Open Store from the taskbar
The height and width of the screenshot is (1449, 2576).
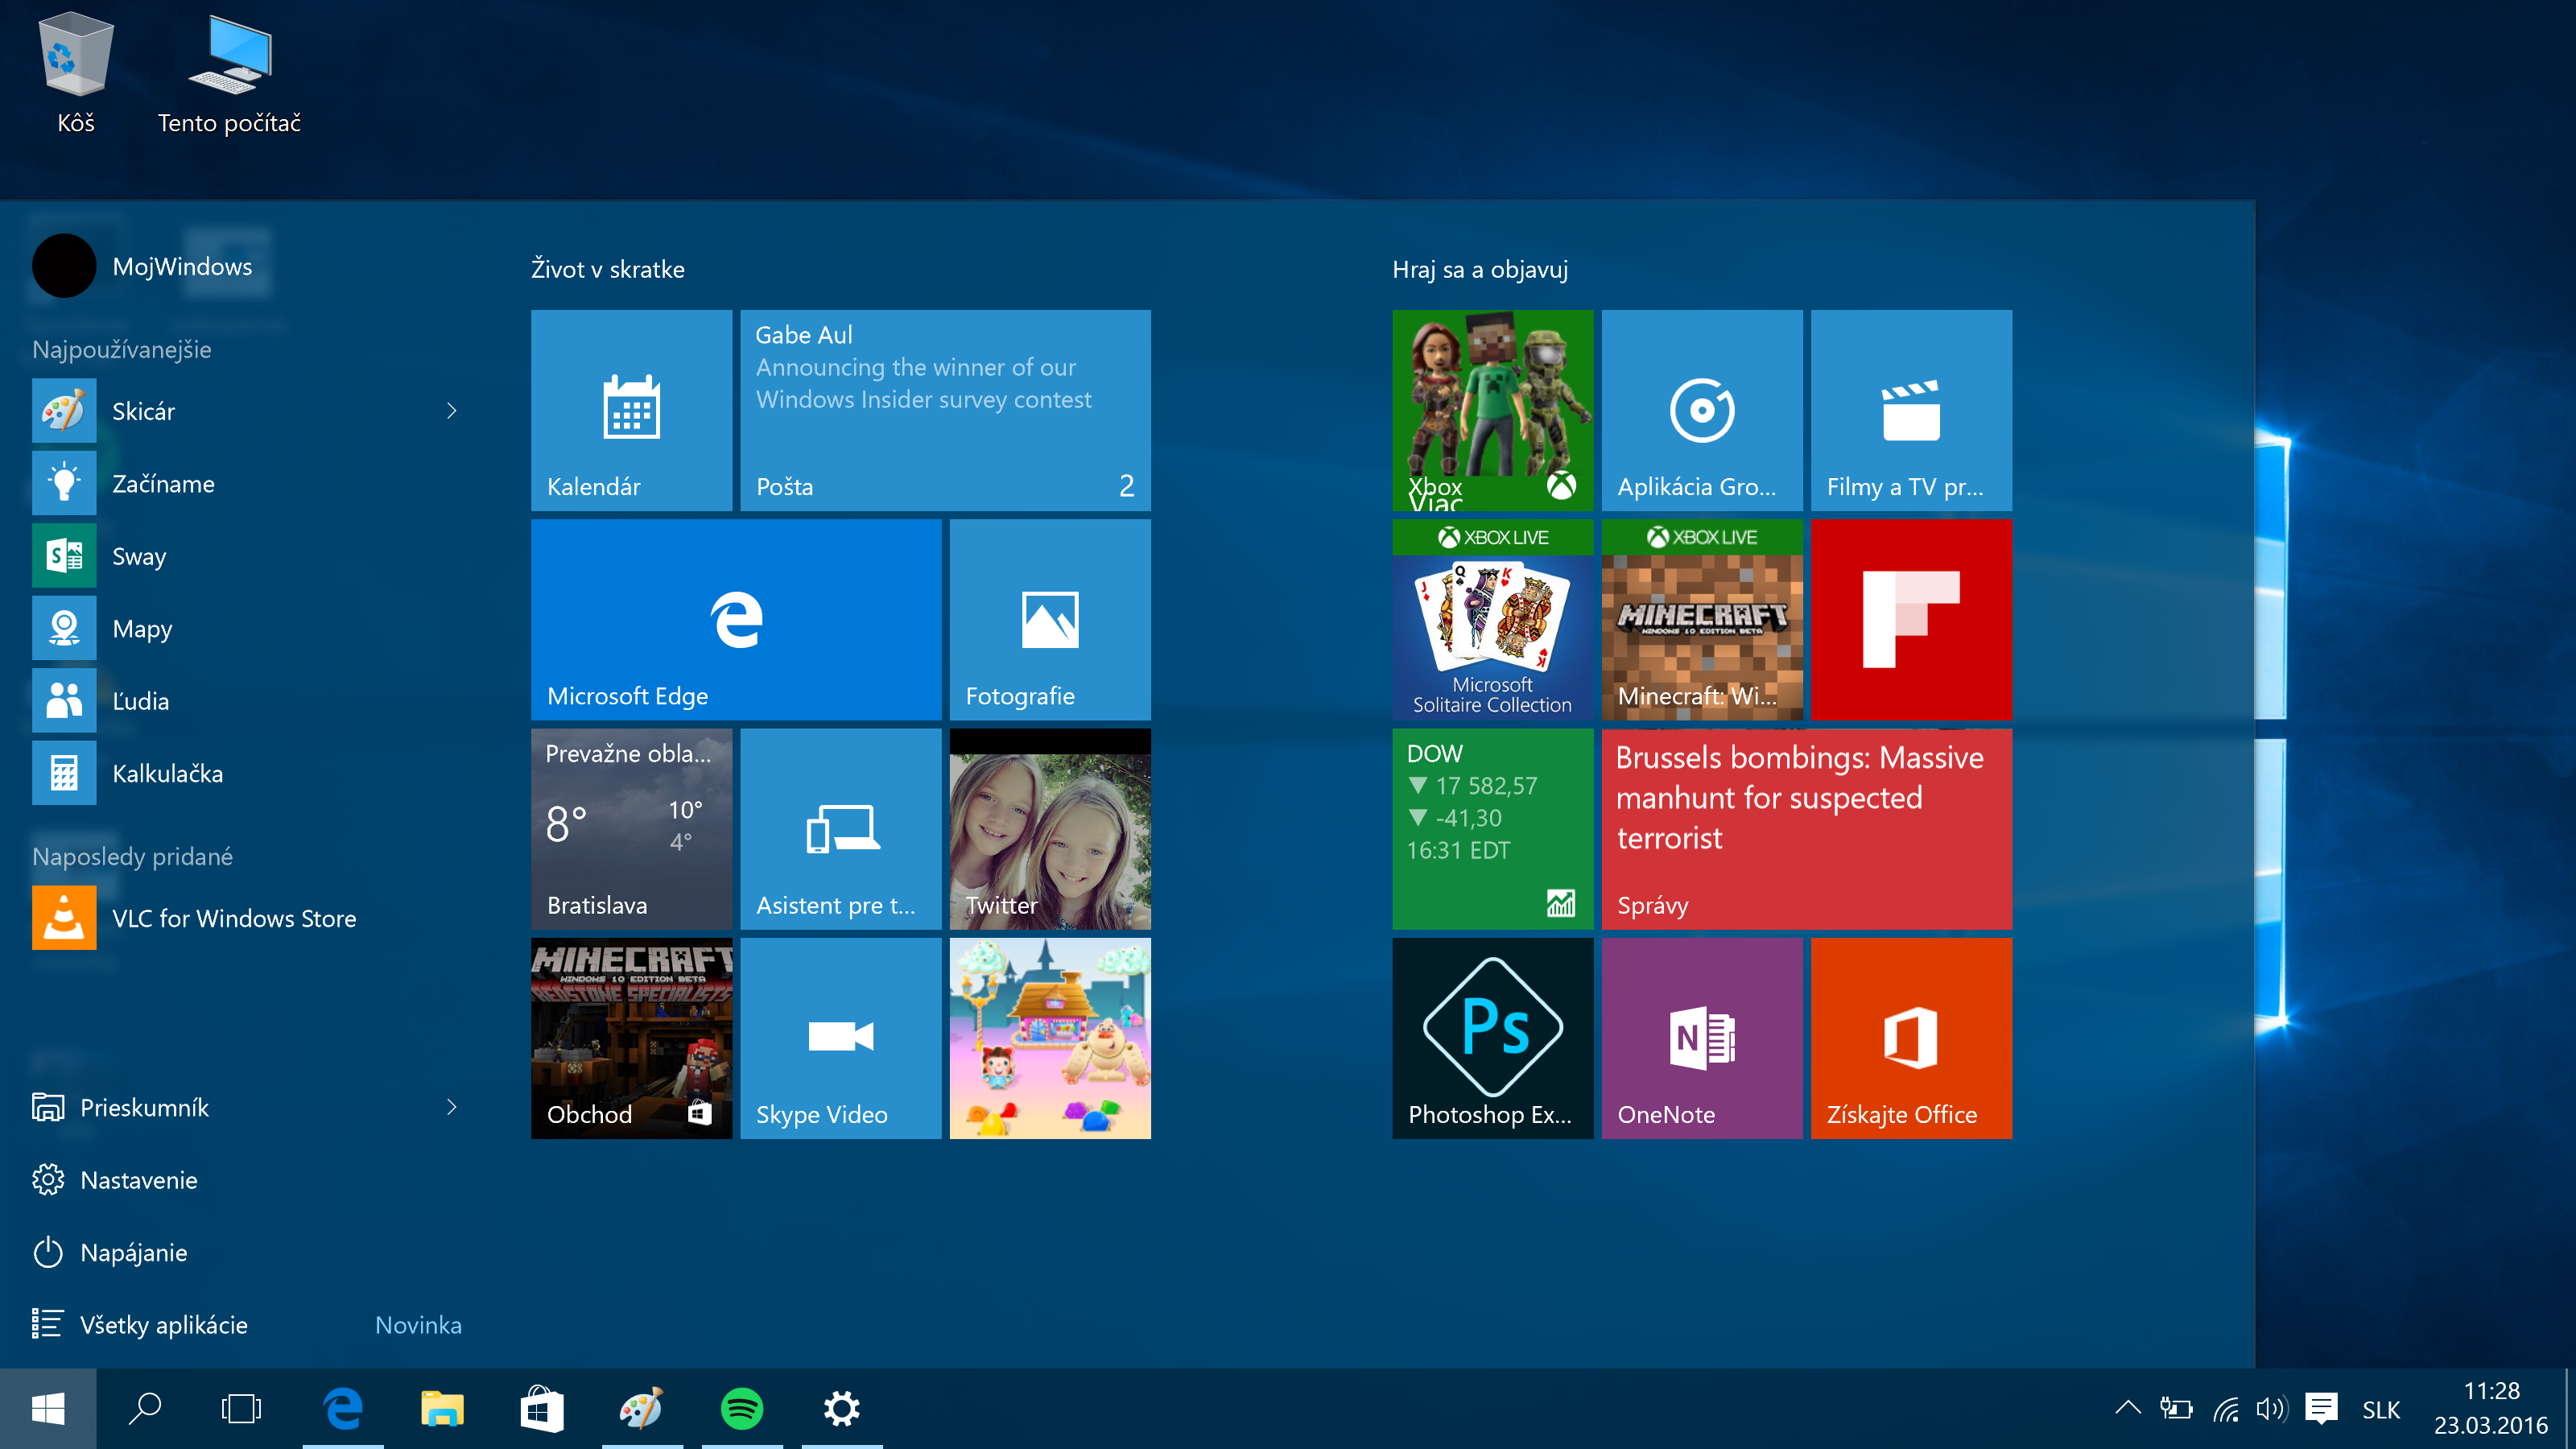[x=542, y=1409]
